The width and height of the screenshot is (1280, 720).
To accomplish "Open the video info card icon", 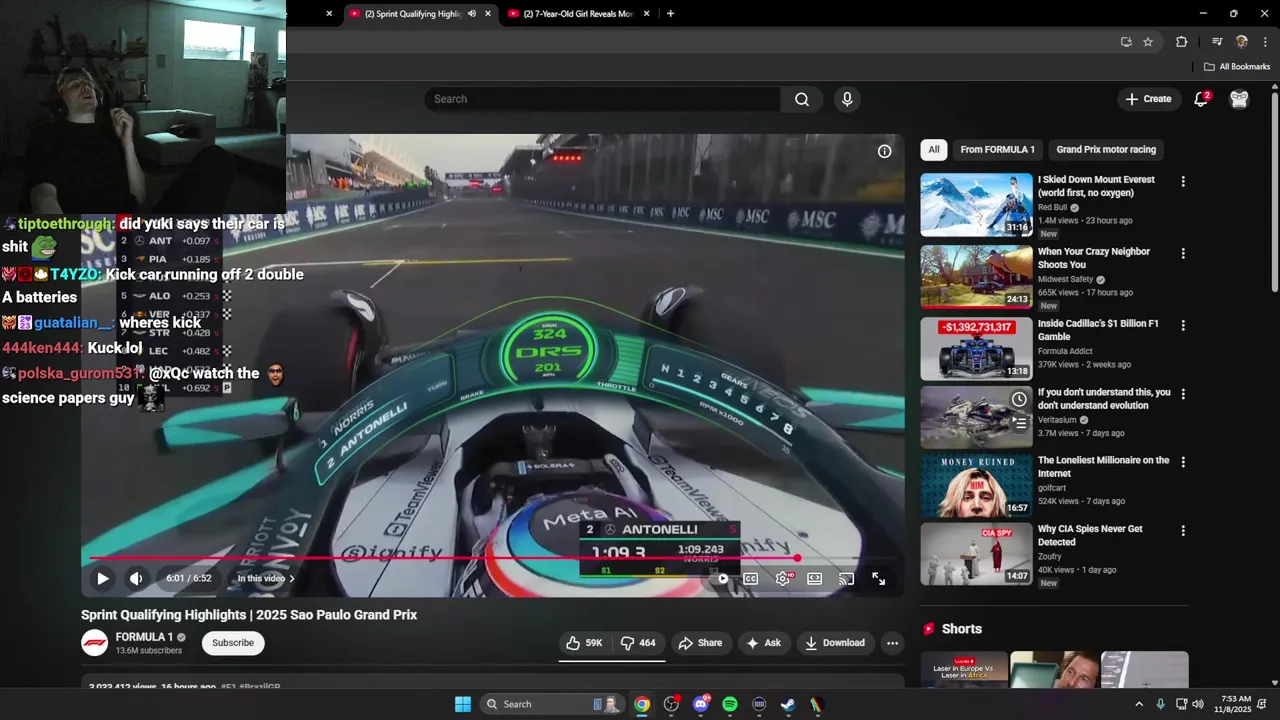I will (884, 151).
